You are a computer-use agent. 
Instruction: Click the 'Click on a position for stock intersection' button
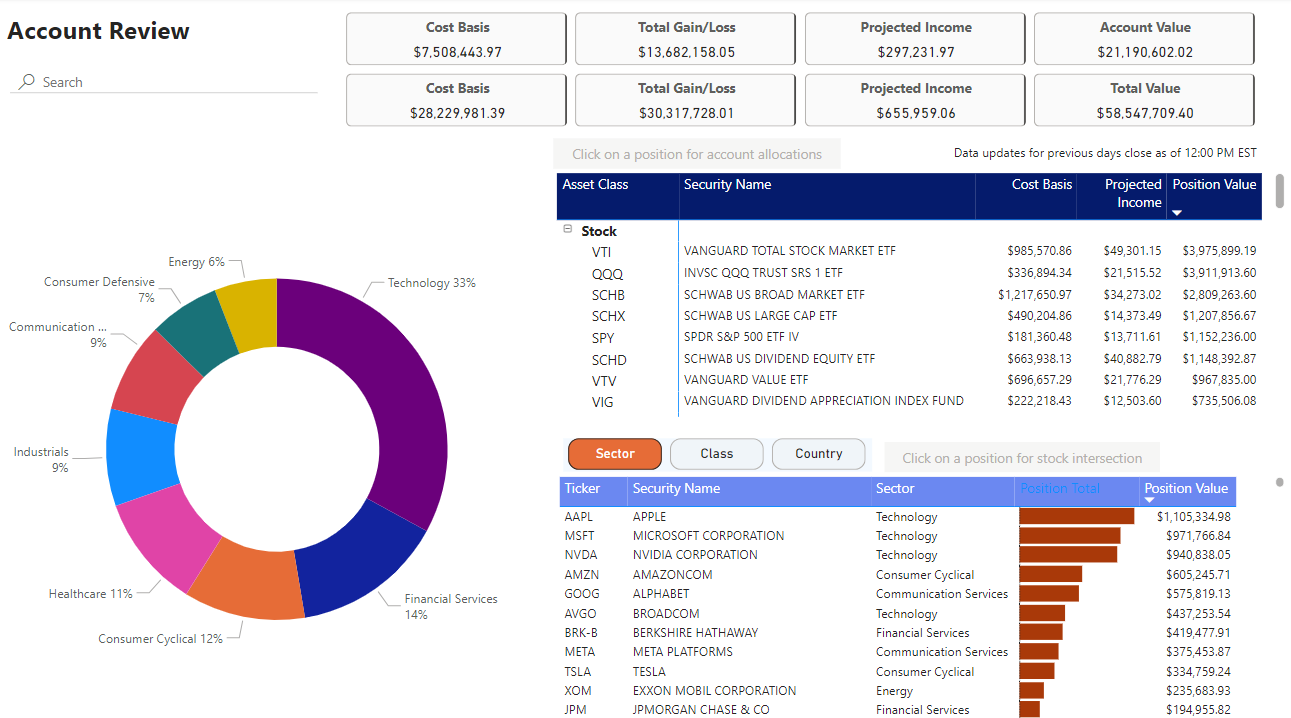tap(1022, 458)
